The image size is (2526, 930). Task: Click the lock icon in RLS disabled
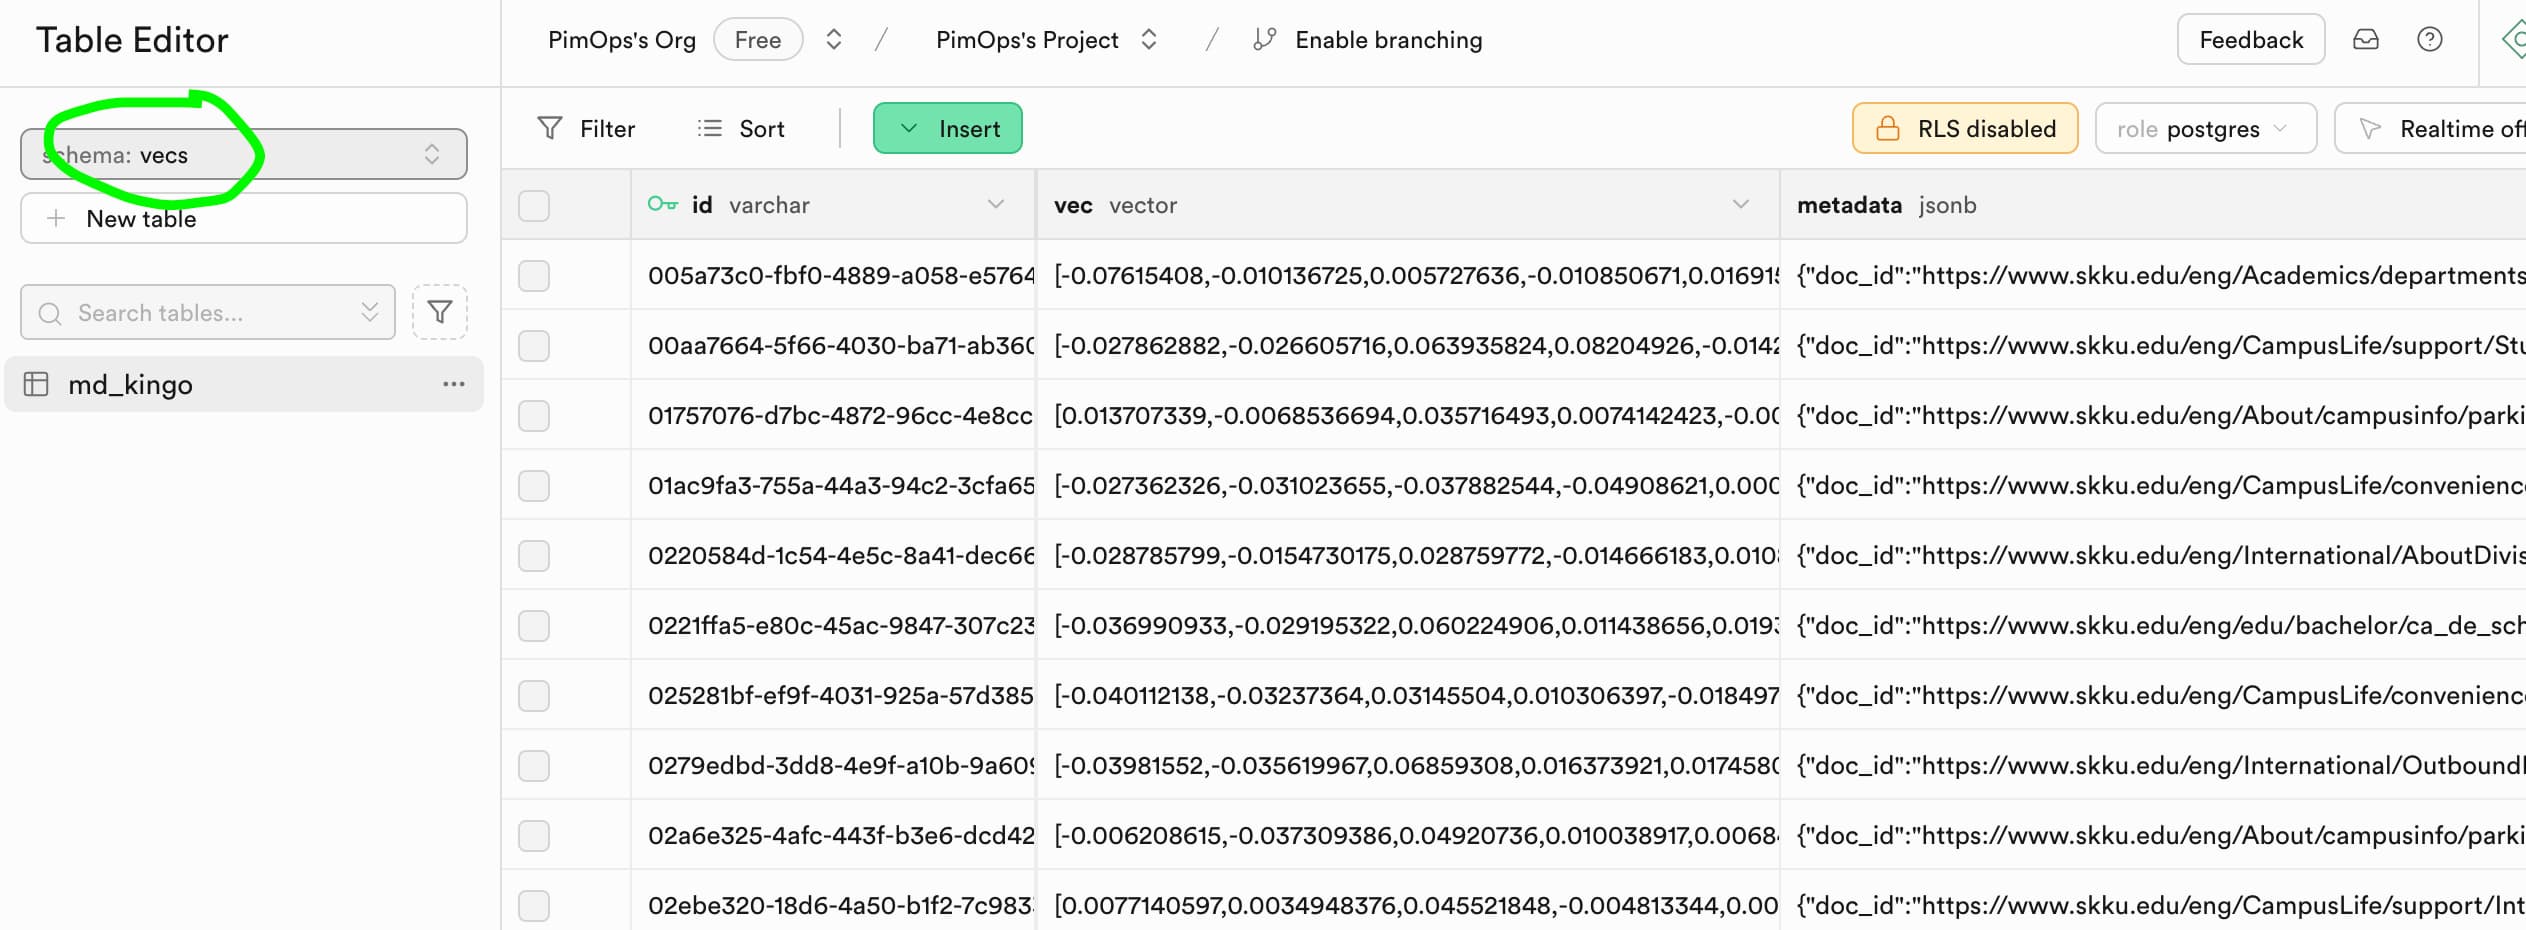point(1887,129)
